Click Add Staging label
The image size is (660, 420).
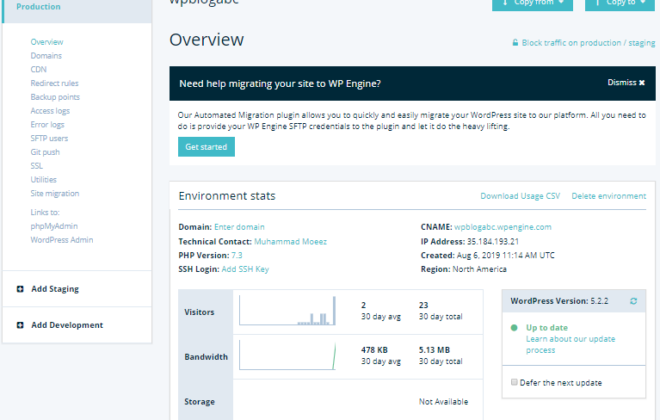[55, 289]
